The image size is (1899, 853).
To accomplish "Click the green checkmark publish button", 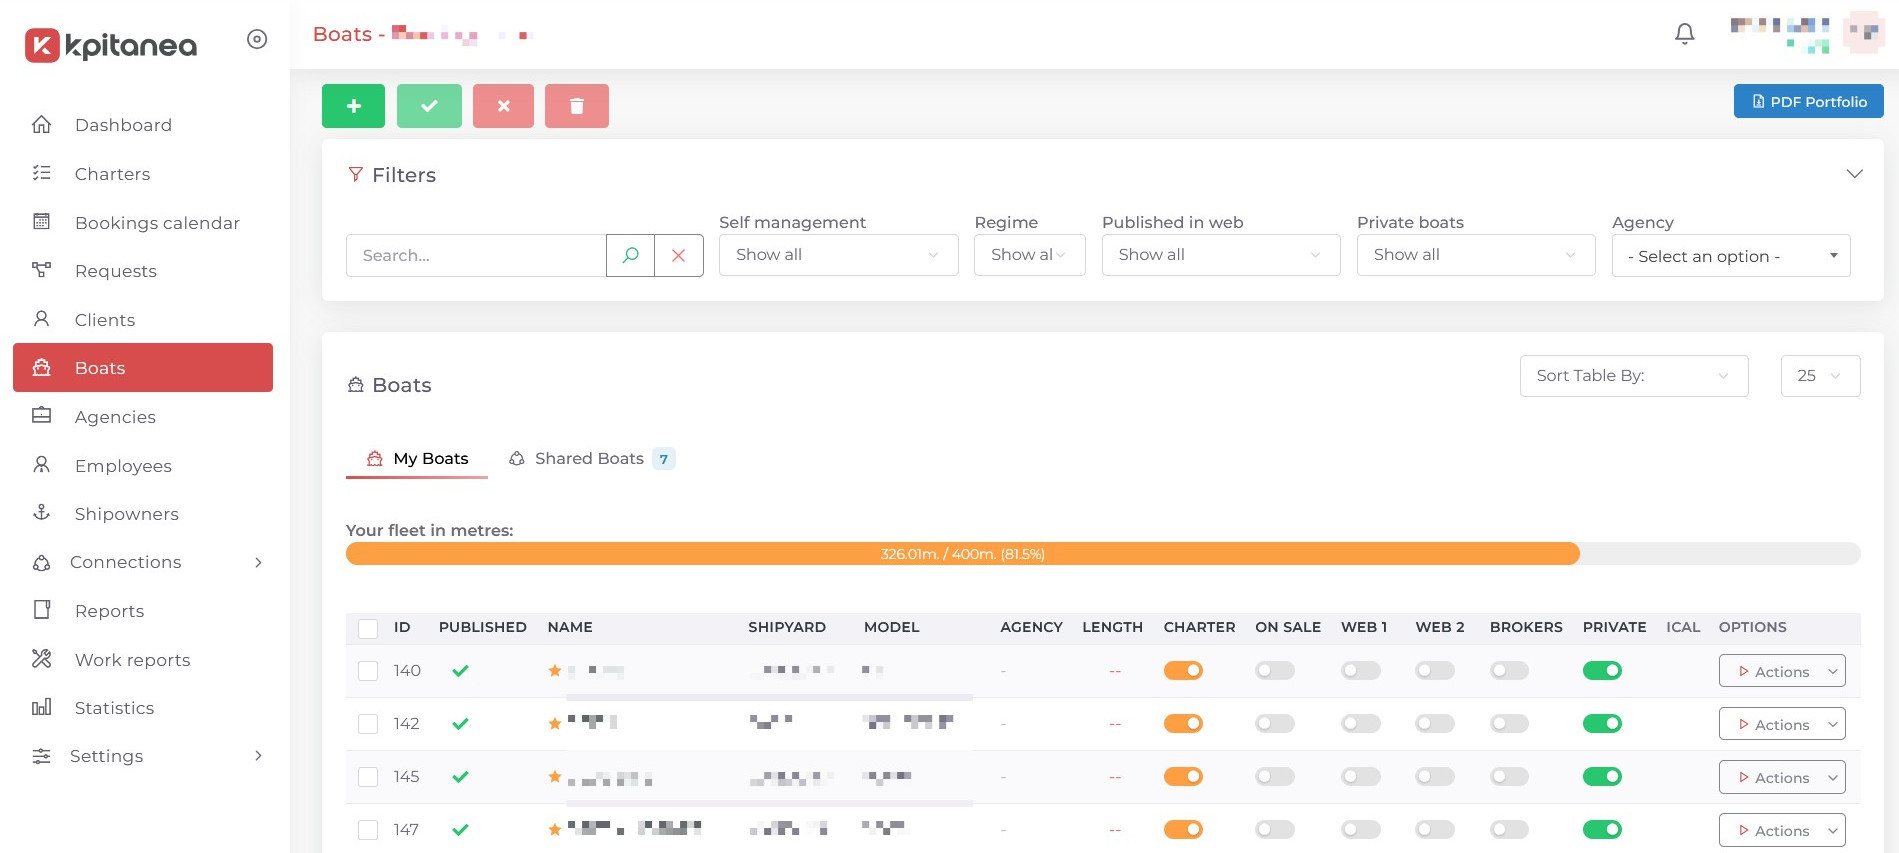I will (x=429, y=106).
